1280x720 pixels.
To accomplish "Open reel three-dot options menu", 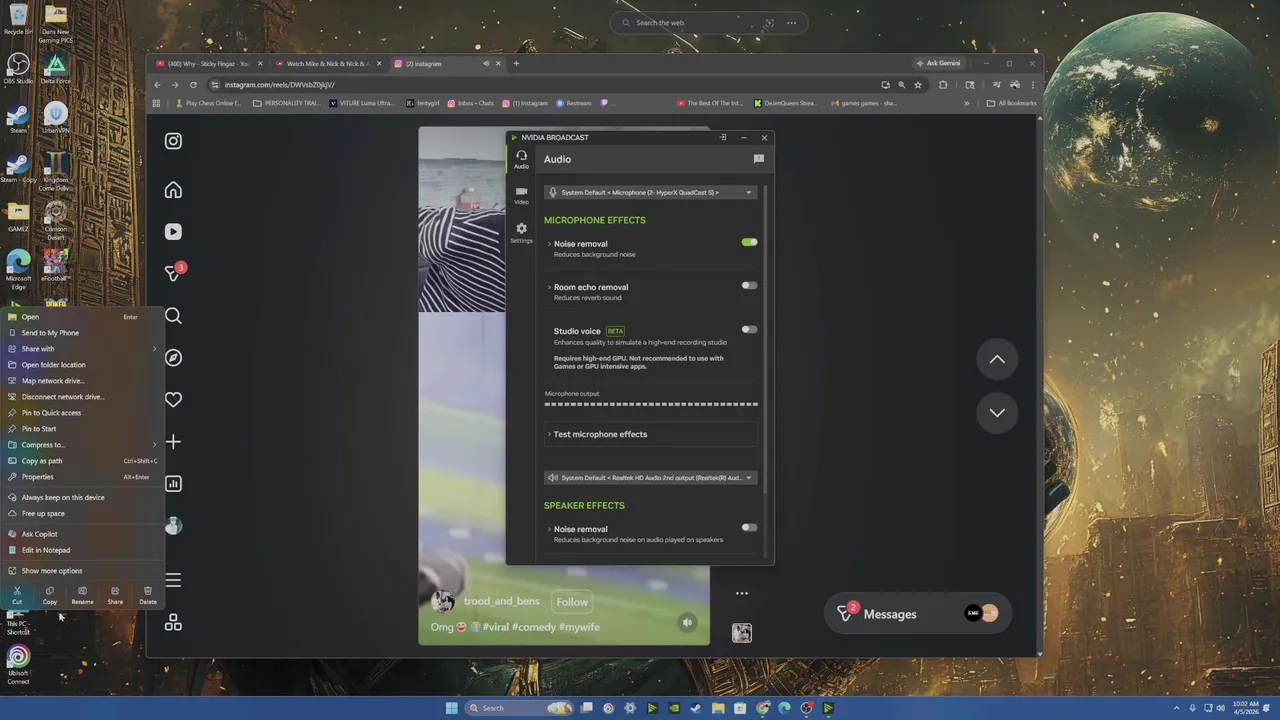I will (742, 593).
